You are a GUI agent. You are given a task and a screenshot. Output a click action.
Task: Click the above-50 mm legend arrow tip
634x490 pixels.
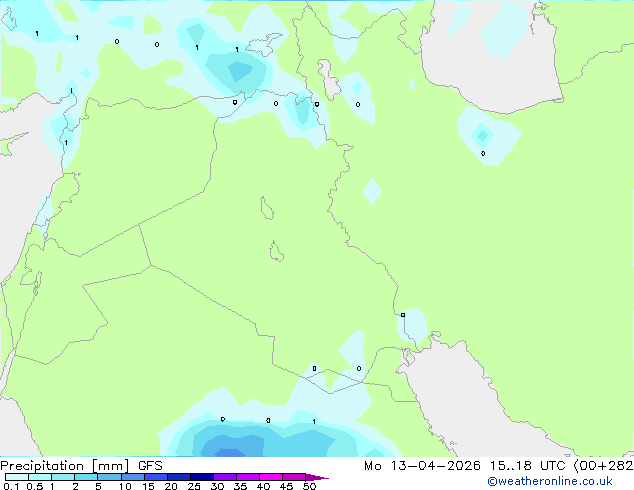coord(317,477)
